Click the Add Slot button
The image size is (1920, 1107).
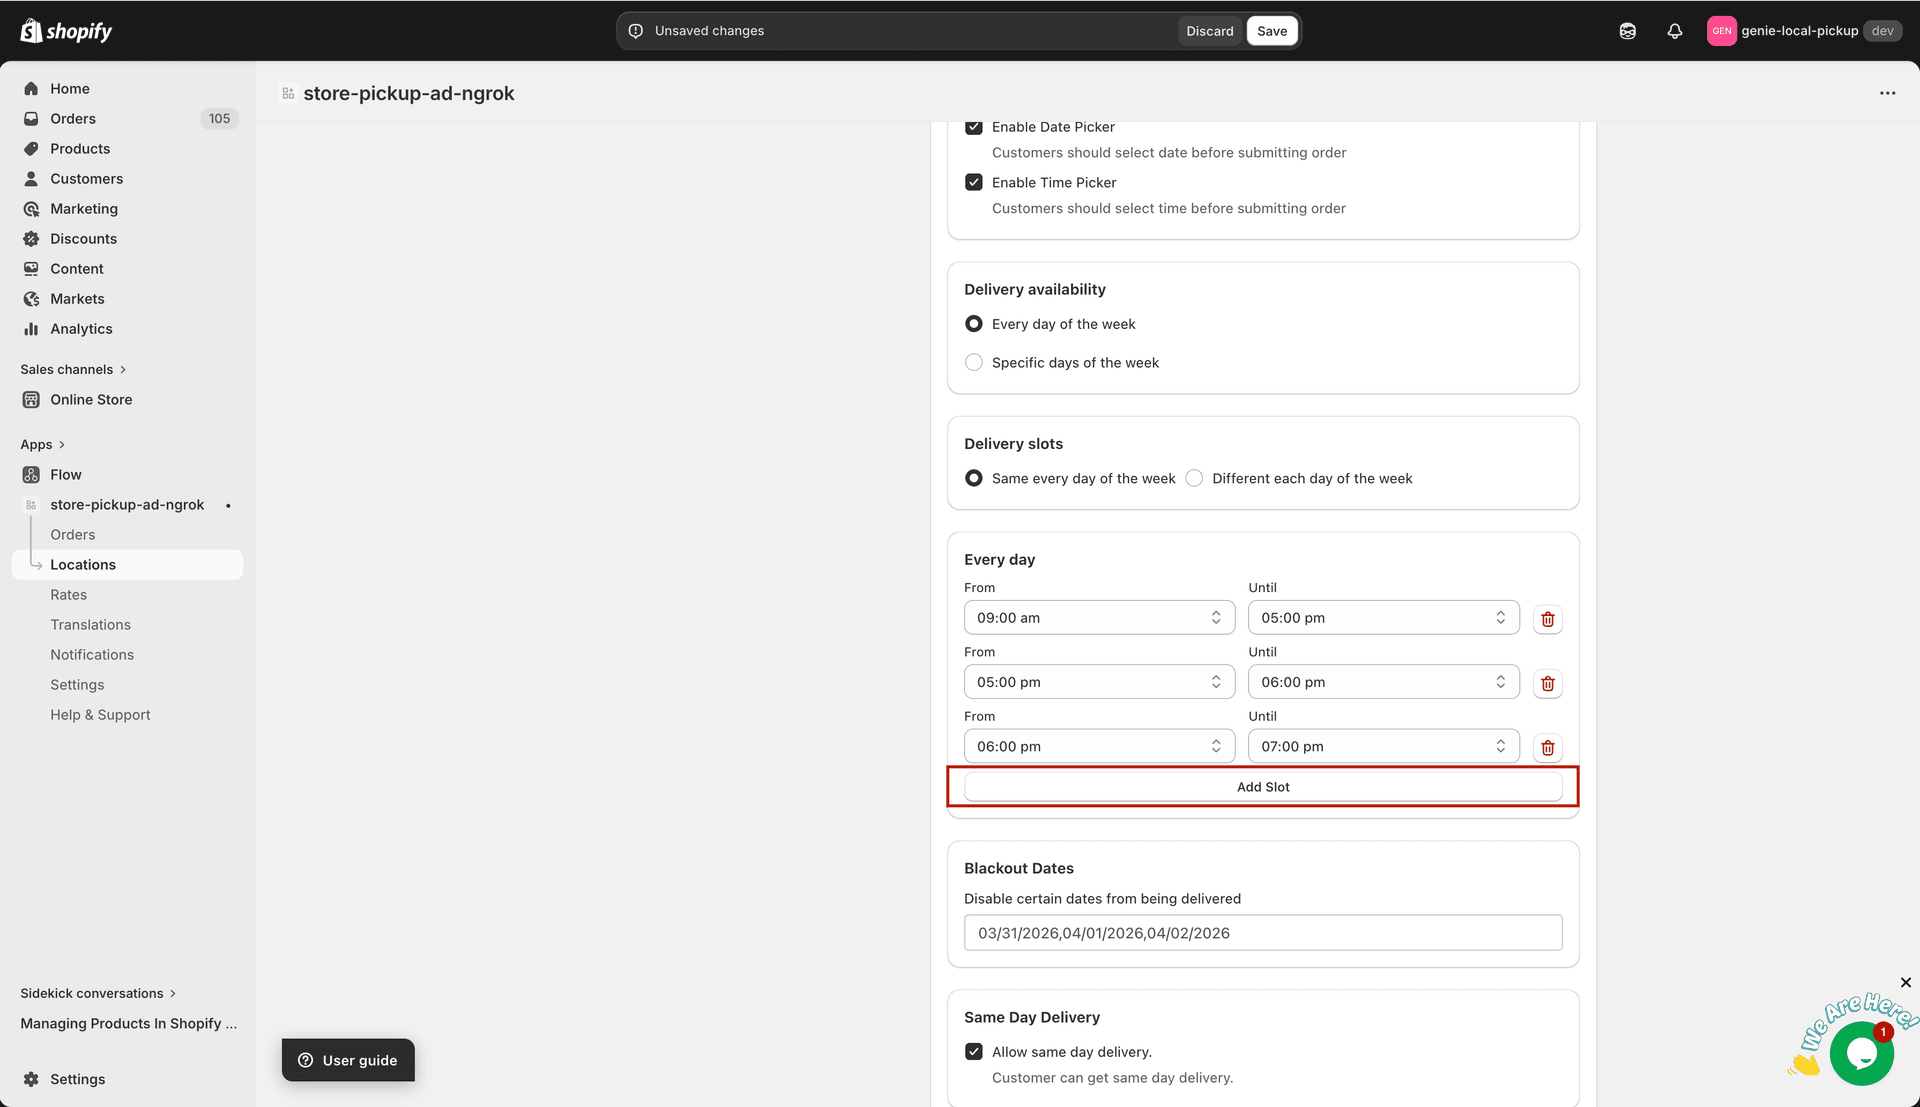tap(1262, 787)
